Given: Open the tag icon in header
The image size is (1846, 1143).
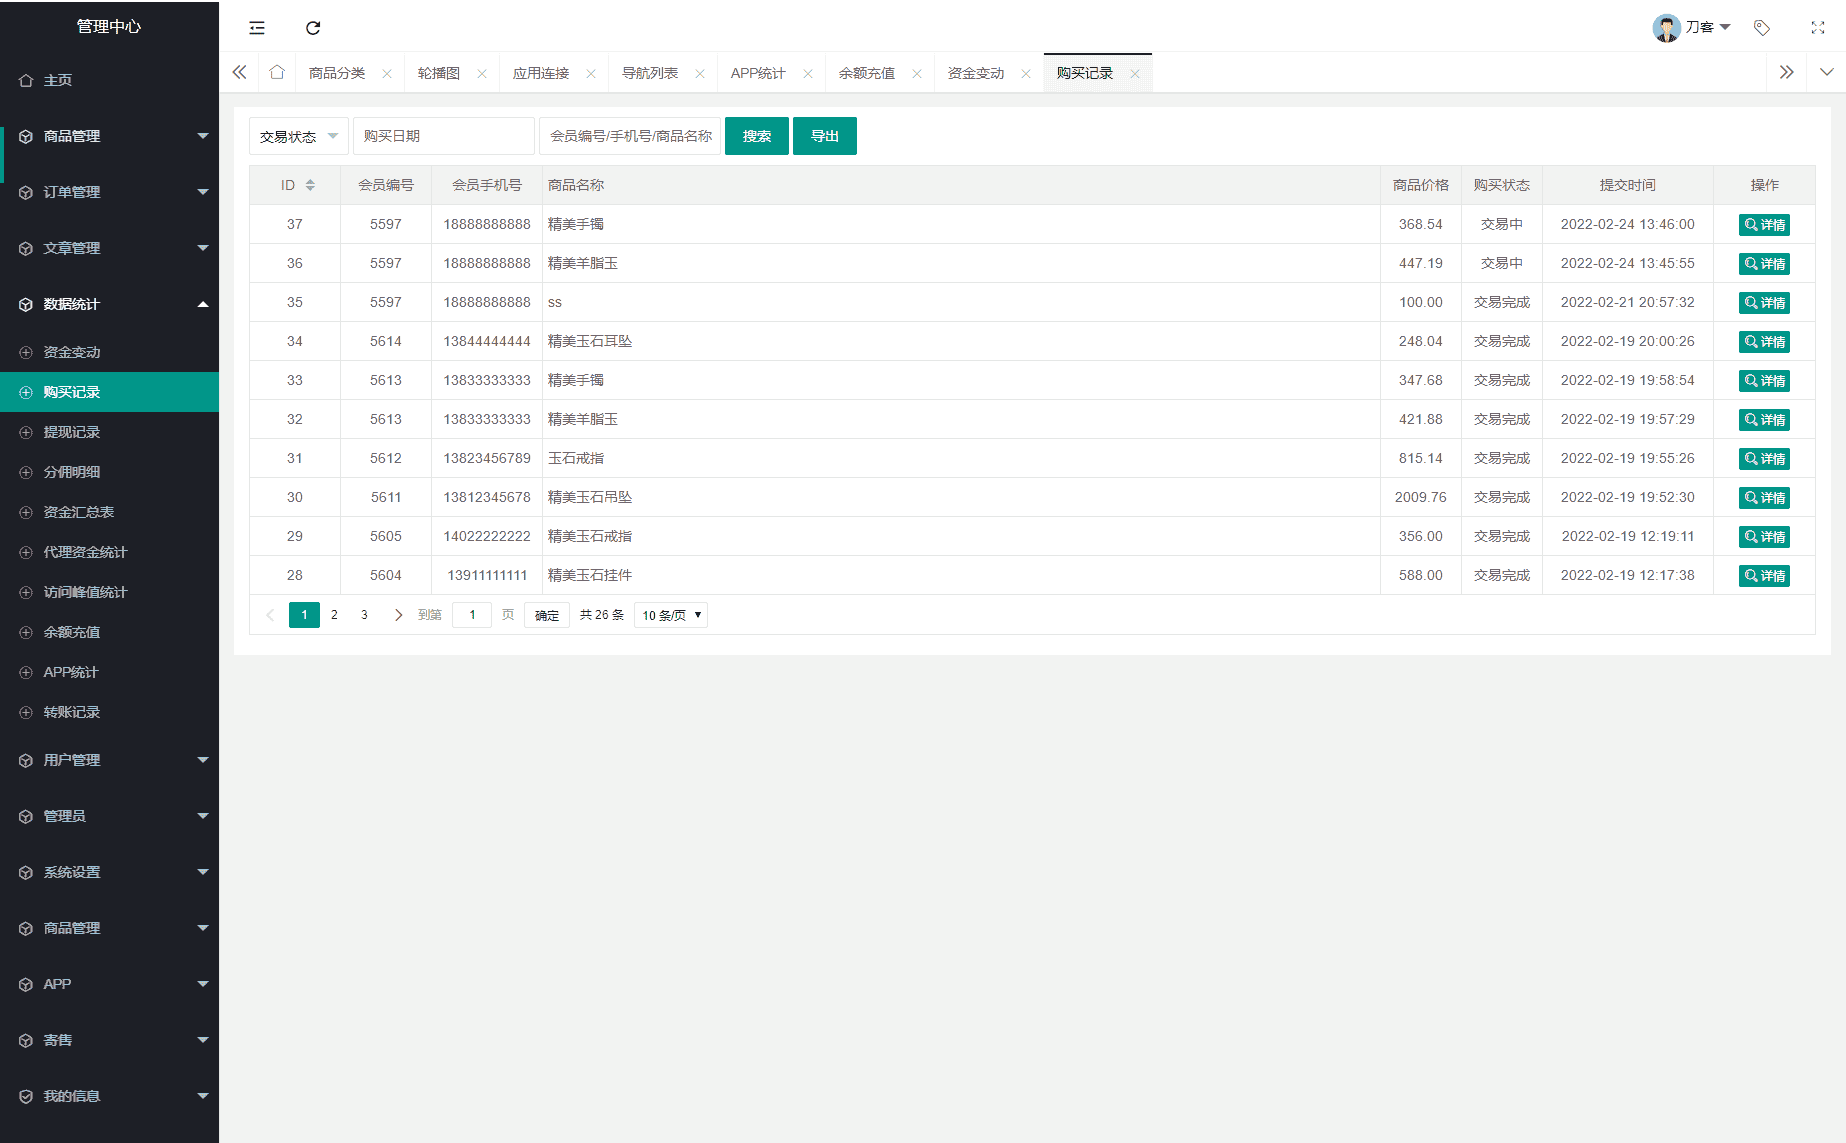Looking at the screenshot, I should [1761, 28].
